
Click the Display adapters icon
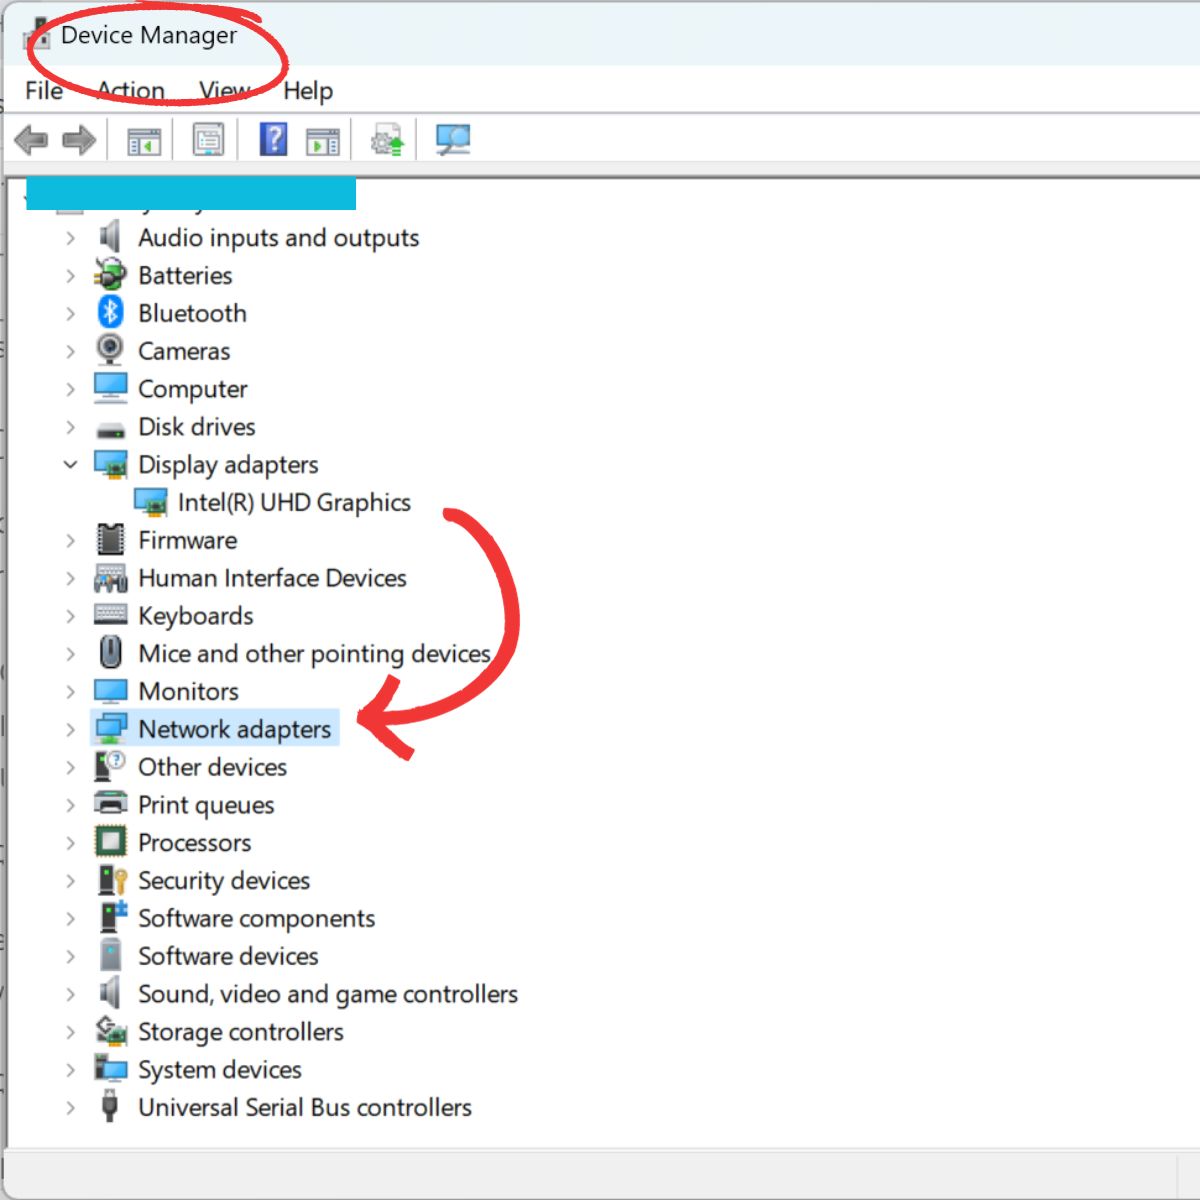pyautogui.click(x=111, y=465)
